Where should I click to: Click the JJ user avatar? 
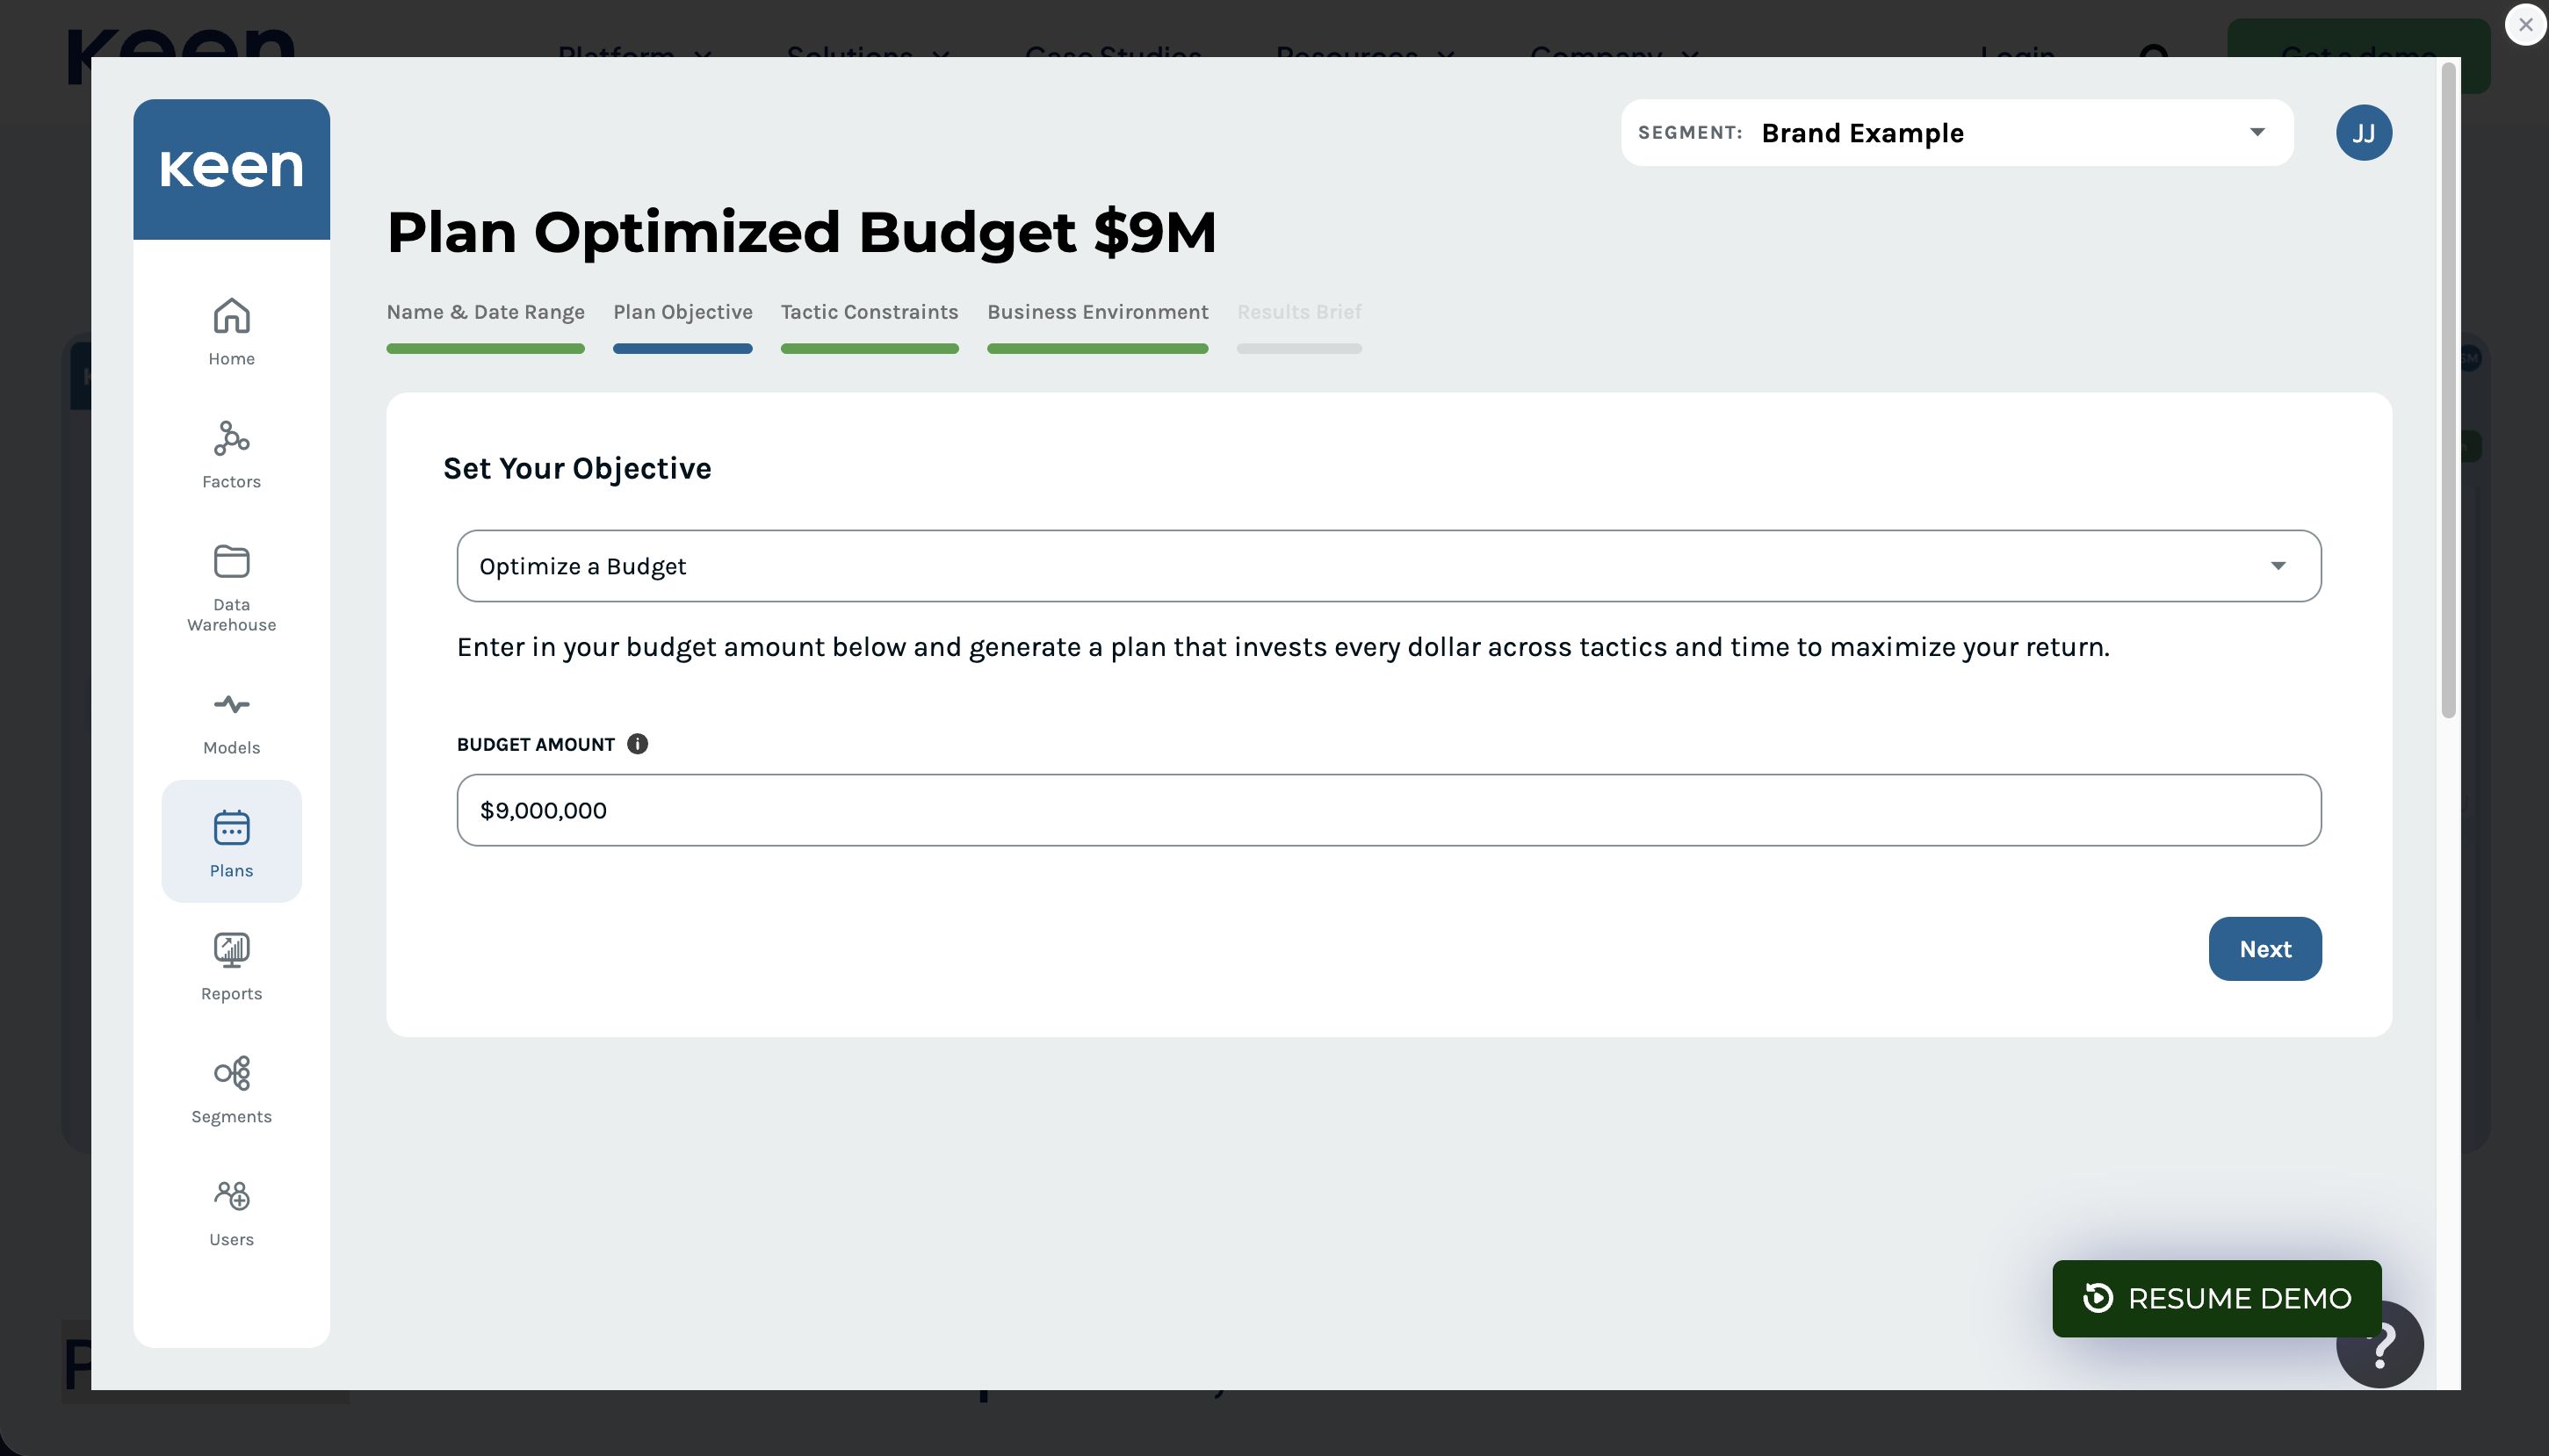click(2363, 133)
